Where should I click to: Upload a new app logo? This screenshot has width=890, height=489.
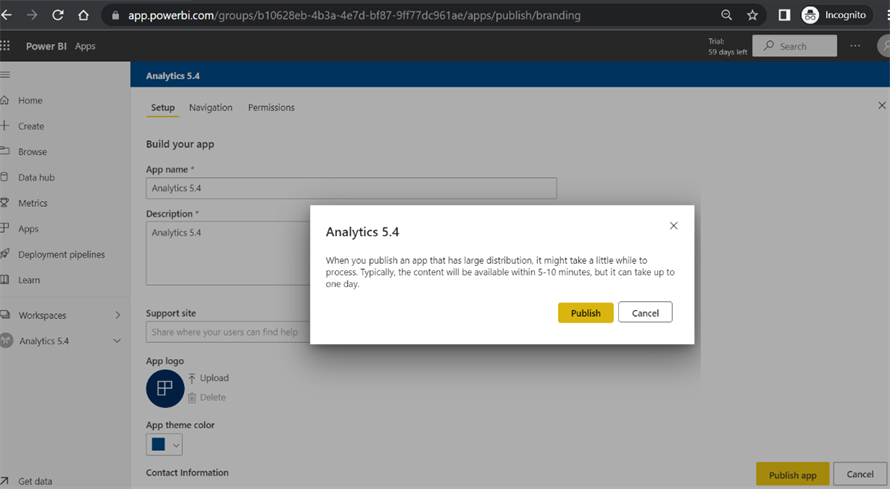click(x=208, y=378)
